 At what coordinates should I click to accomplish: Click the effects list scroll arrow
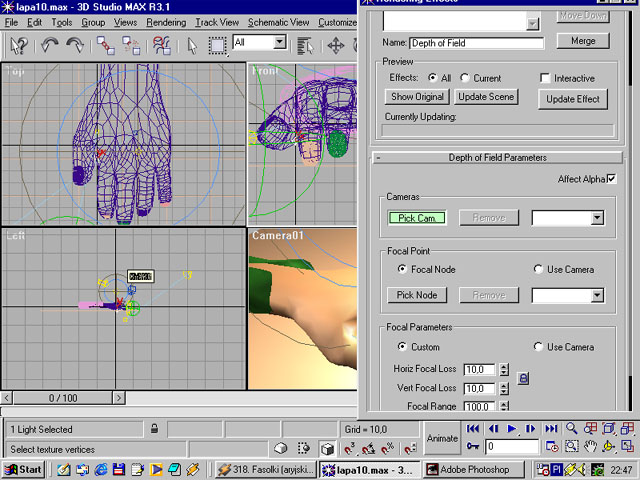pos(532,24)
